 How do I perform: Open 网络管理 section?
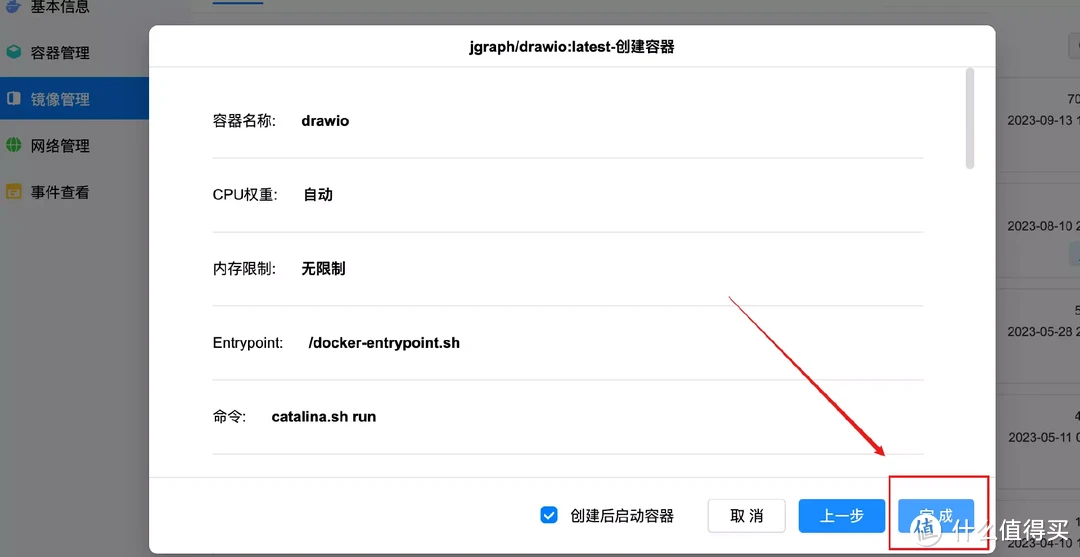(x=60, y=146)
